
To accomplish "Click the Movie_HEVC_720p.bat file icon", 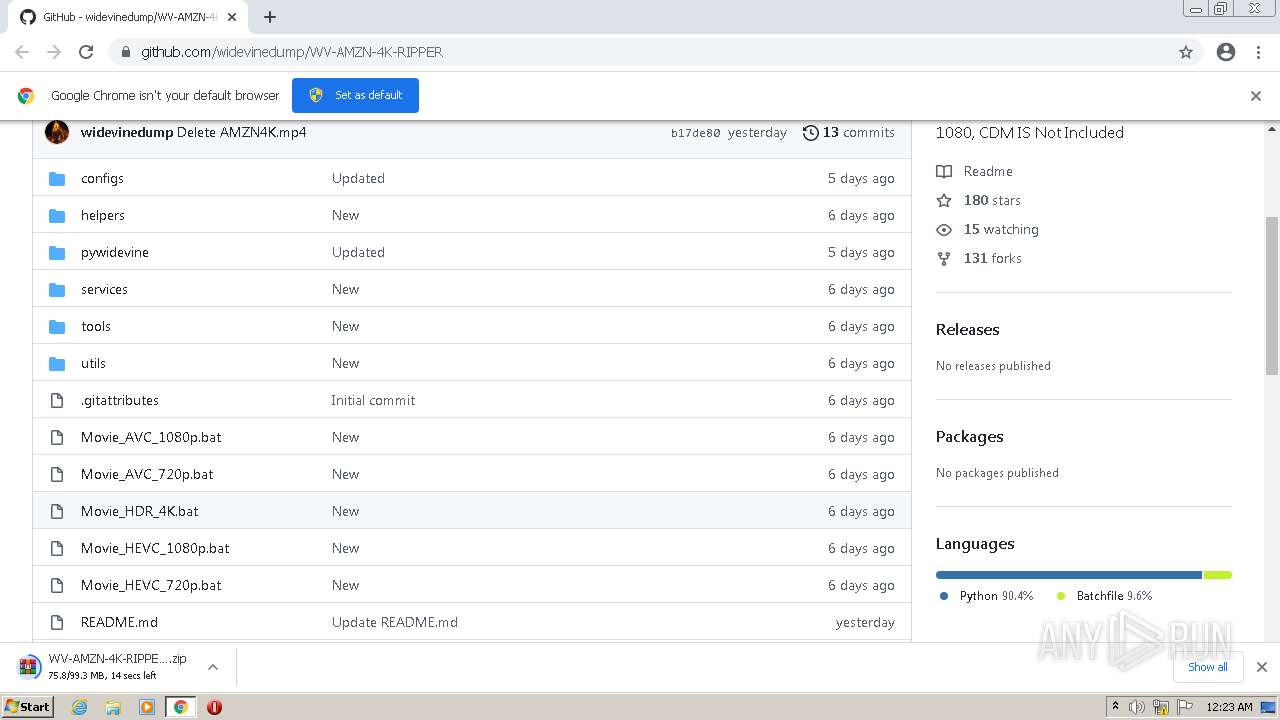I will 57,586.
